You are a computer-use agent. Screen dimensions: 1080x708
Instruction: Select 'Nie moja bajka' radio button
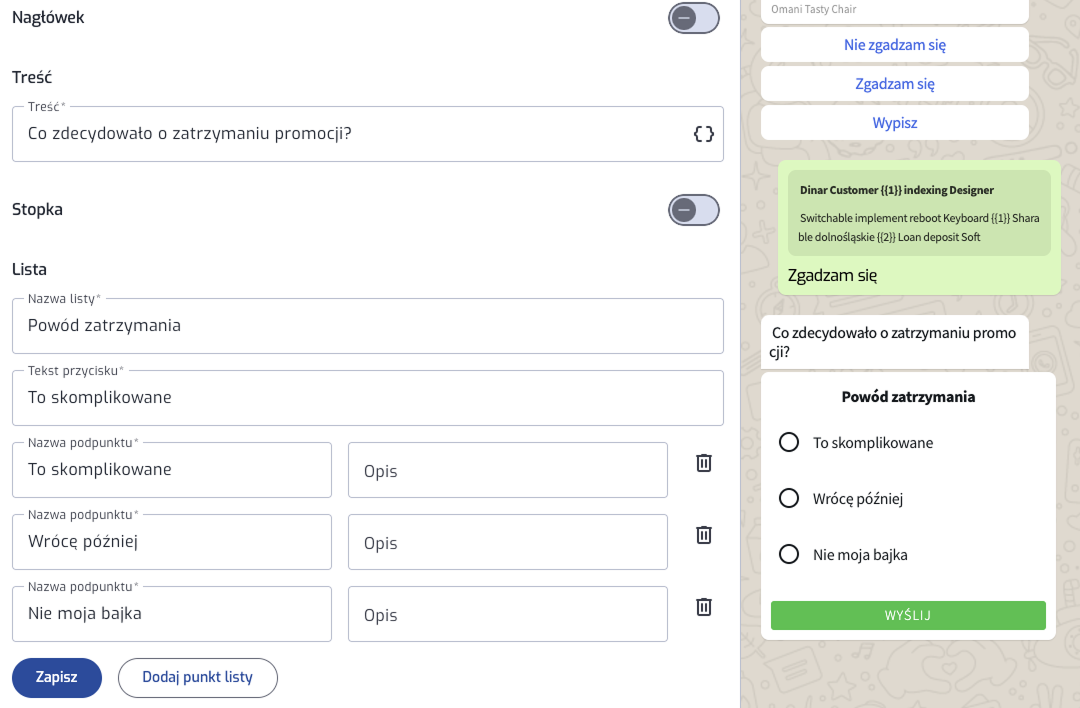click(789, 554)
